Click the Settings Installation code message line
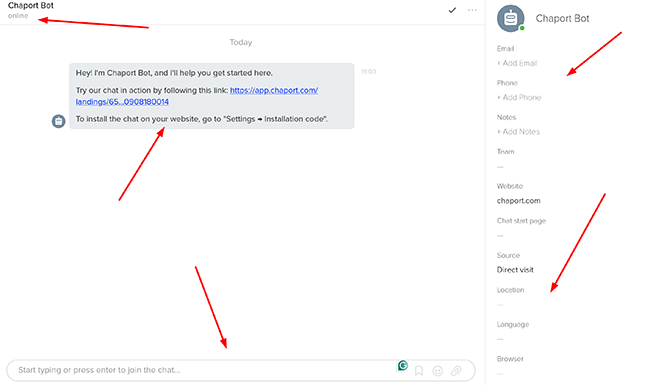 click(x=201, y=119)
